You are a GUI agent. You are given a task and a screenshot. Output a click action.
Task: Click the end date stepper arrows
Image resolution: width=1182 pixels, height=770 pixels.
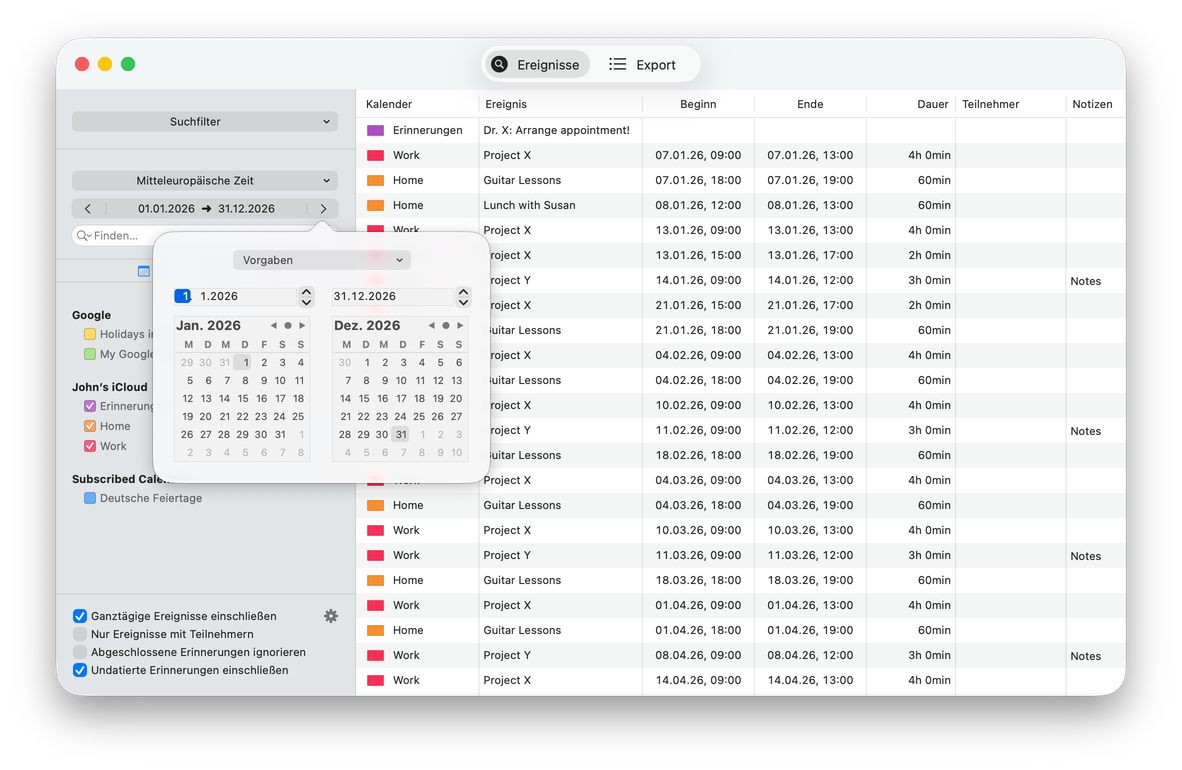coord(464,296)
